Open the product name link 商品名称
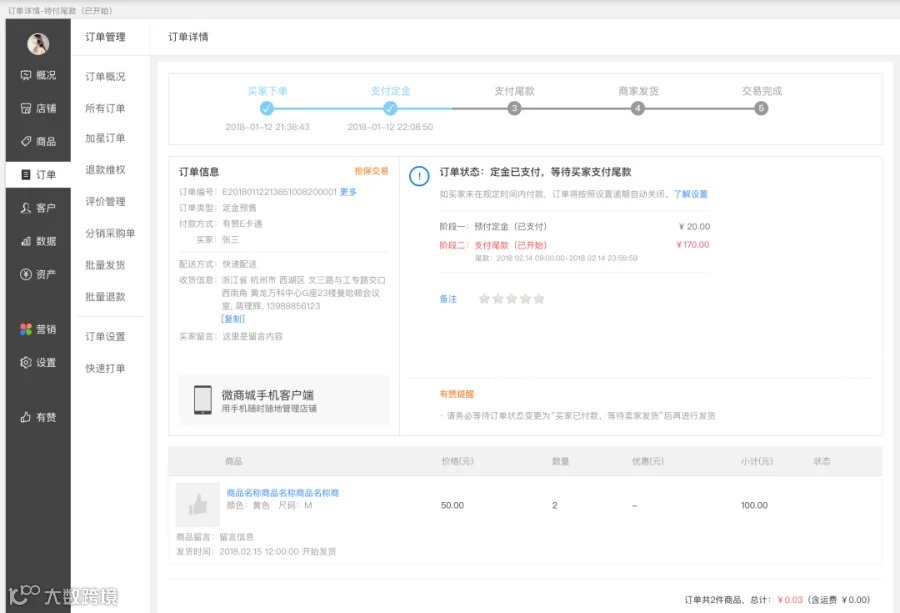Viewport: 900px width, 613px height. [x=282, y=492]
